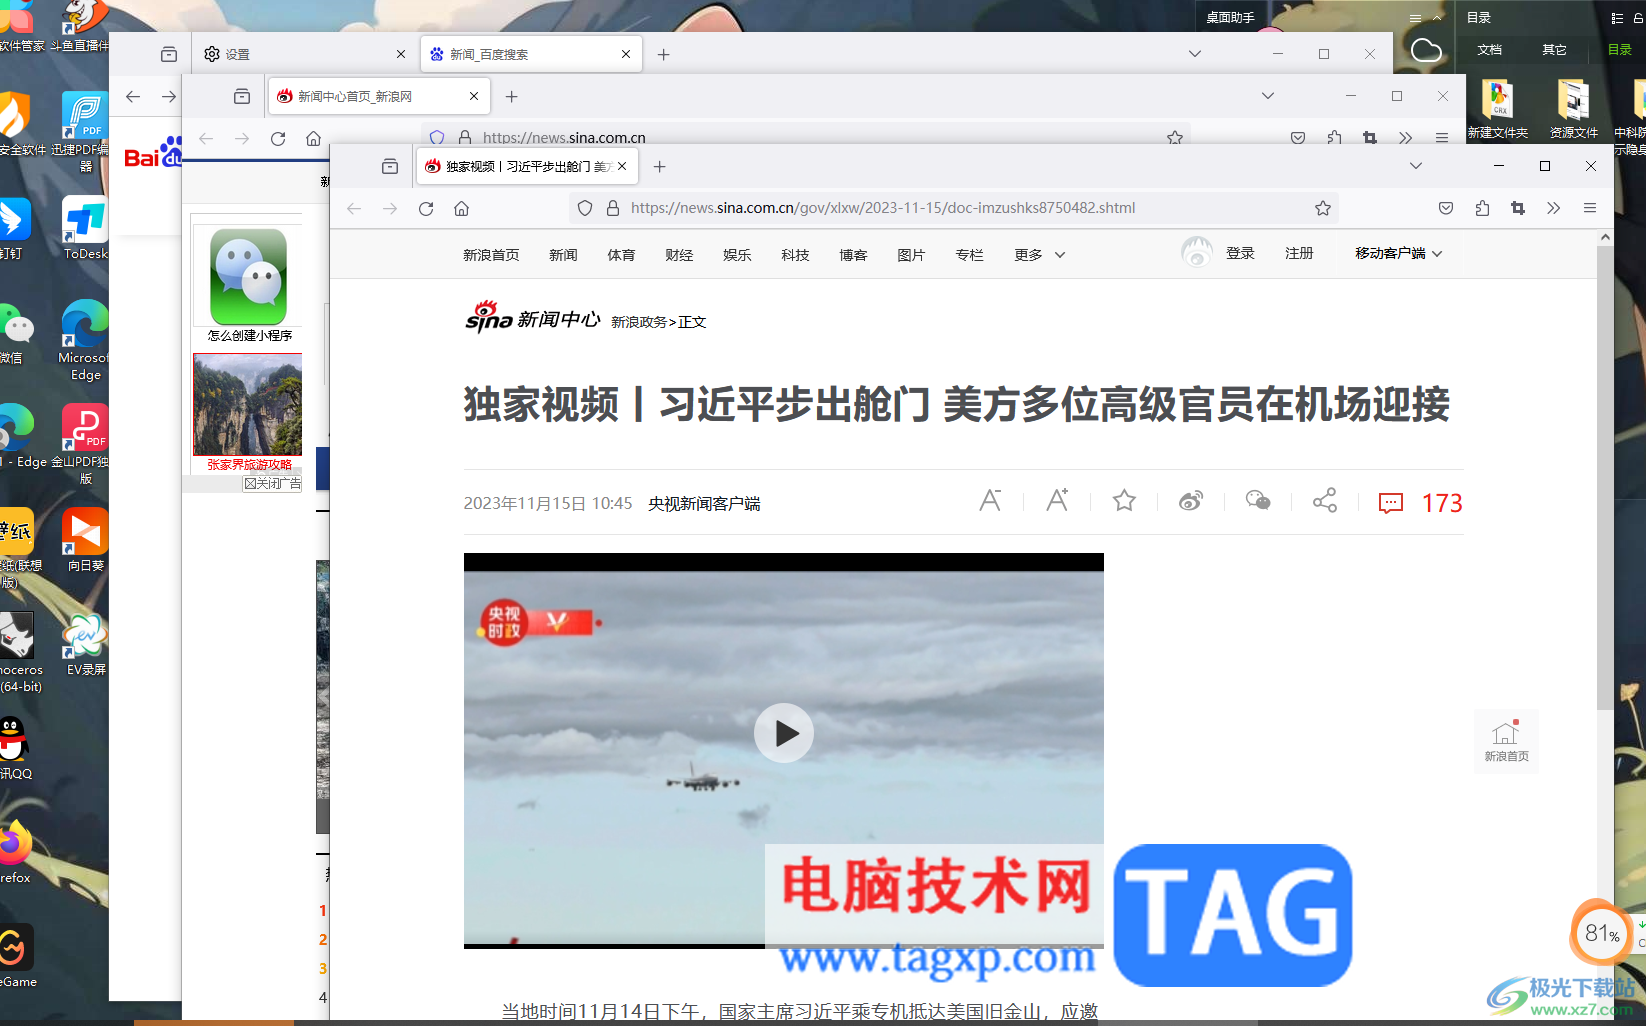Viewport: 1646px width, 1026px height.
Task: Click 关闭广告 to close the ad
Action: [x=272, y=483]
